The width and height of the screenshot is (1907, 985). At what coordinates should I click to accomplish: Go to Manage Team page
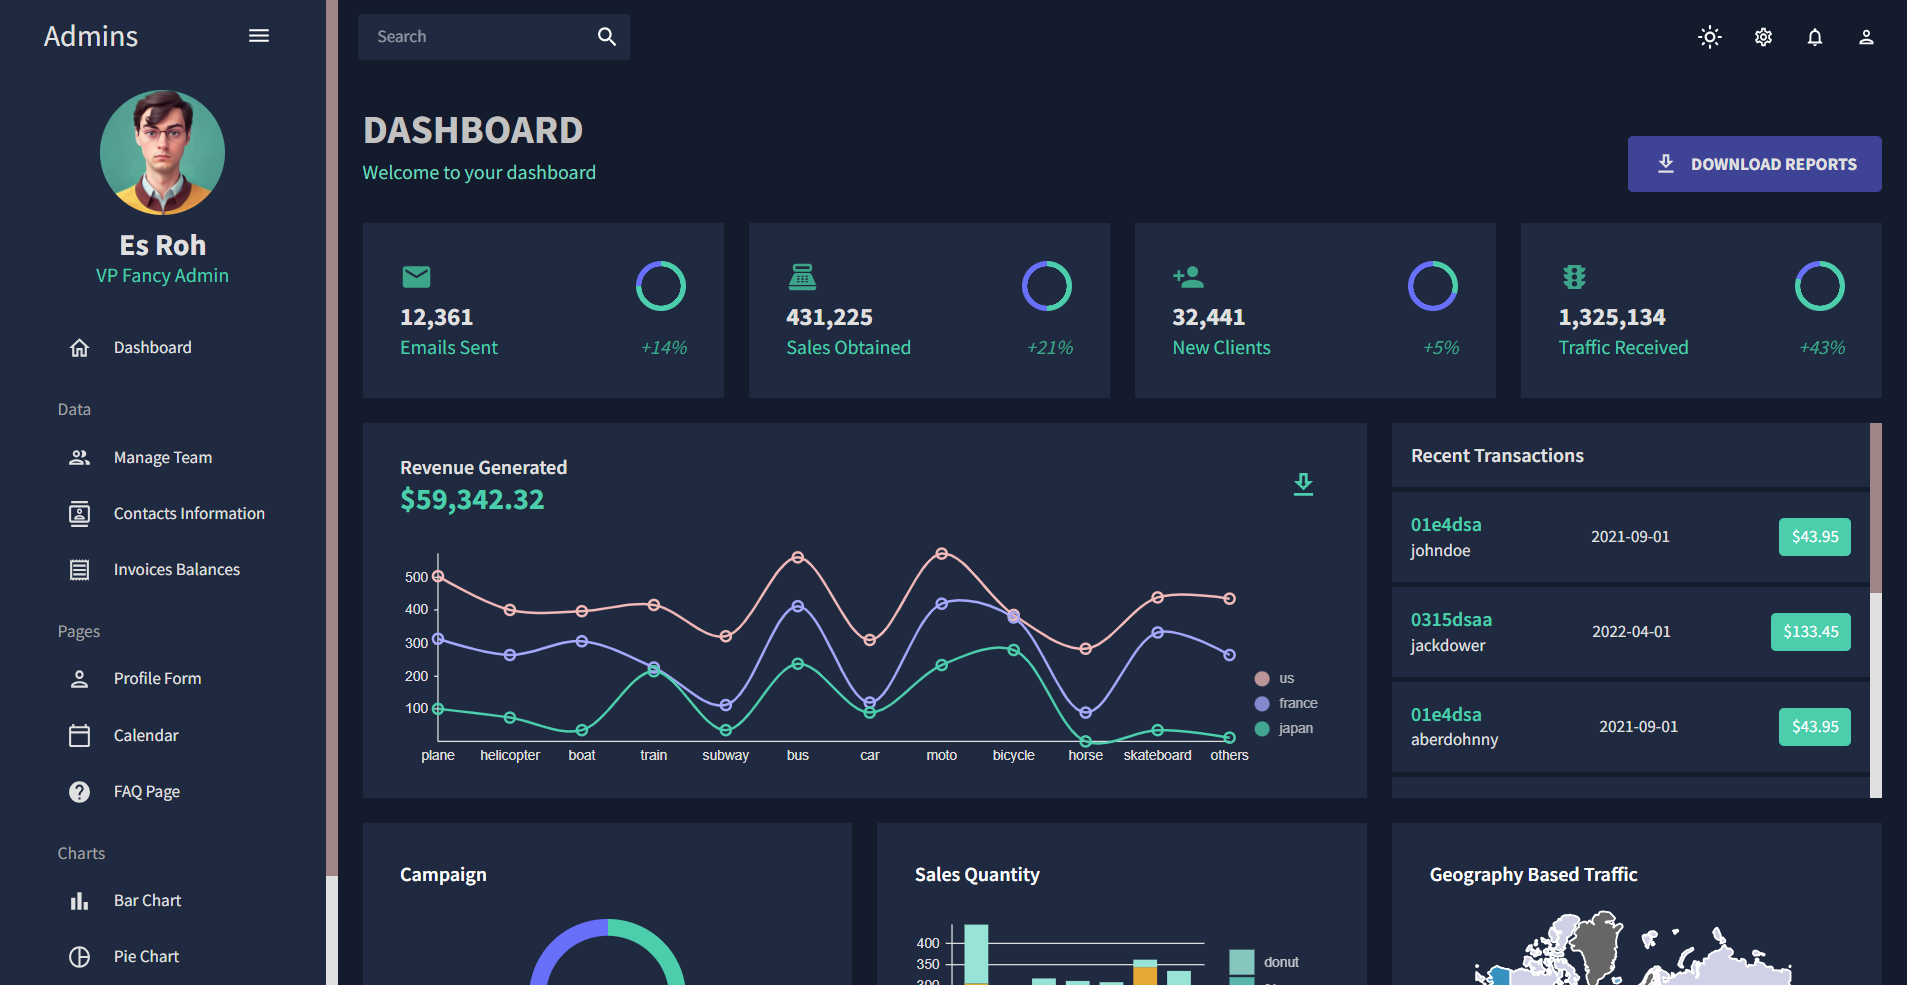coord(162,458)
